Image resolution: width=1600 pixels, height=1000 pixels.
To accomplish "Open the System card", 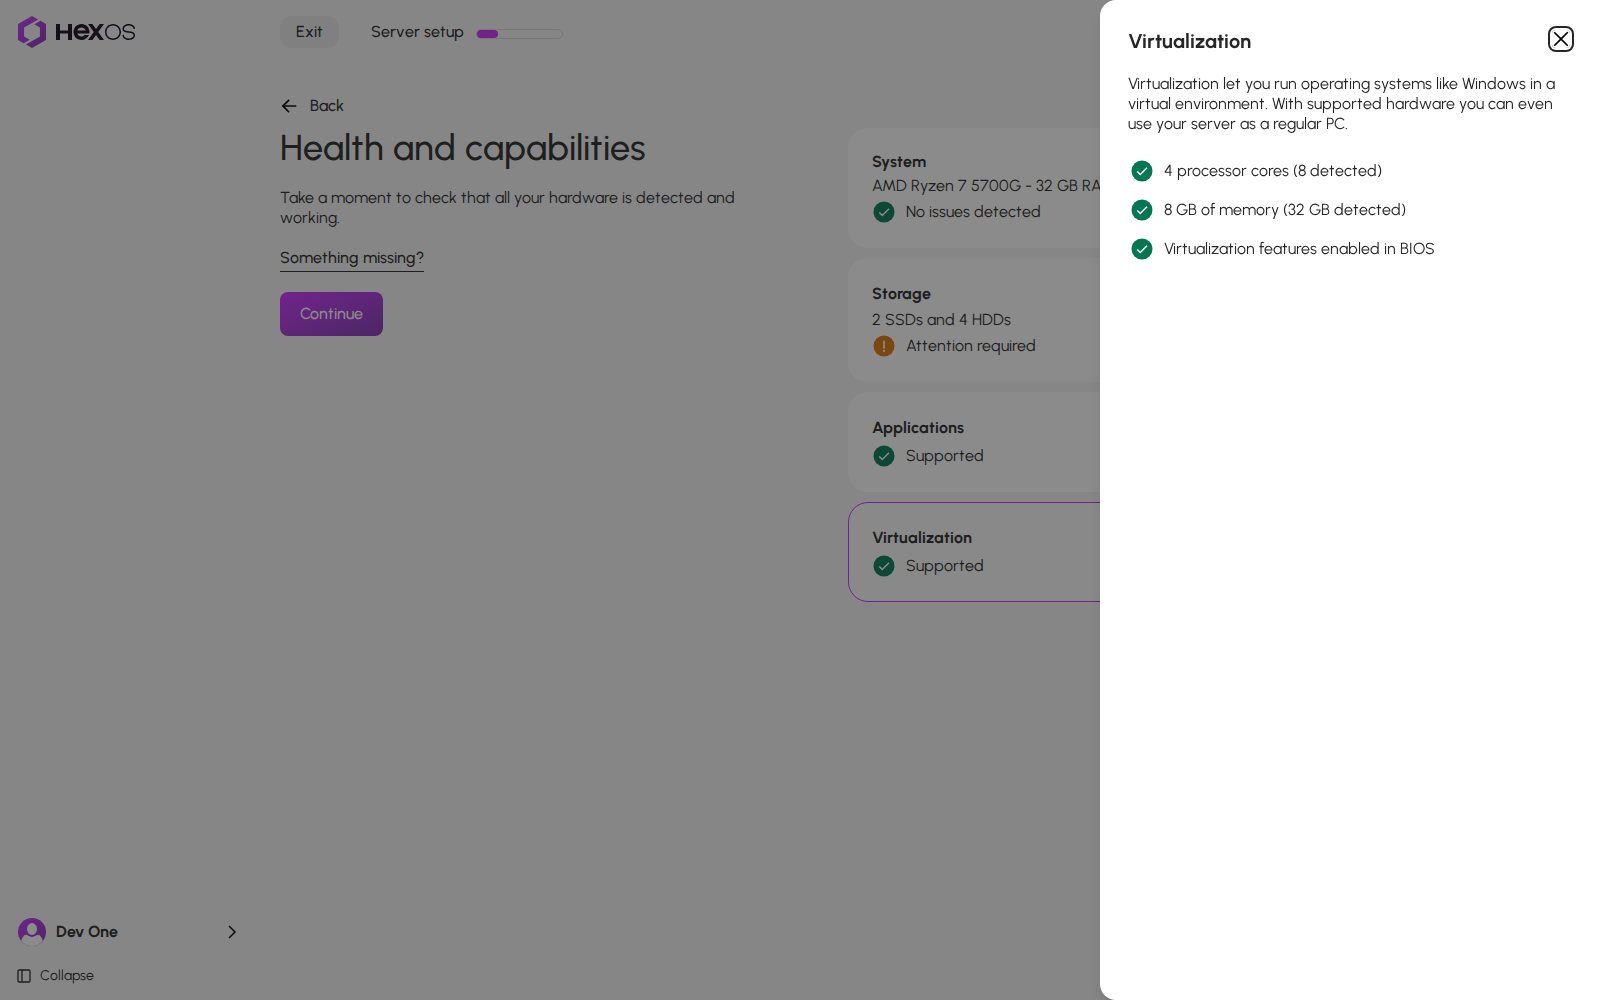I will coord(974,188).
